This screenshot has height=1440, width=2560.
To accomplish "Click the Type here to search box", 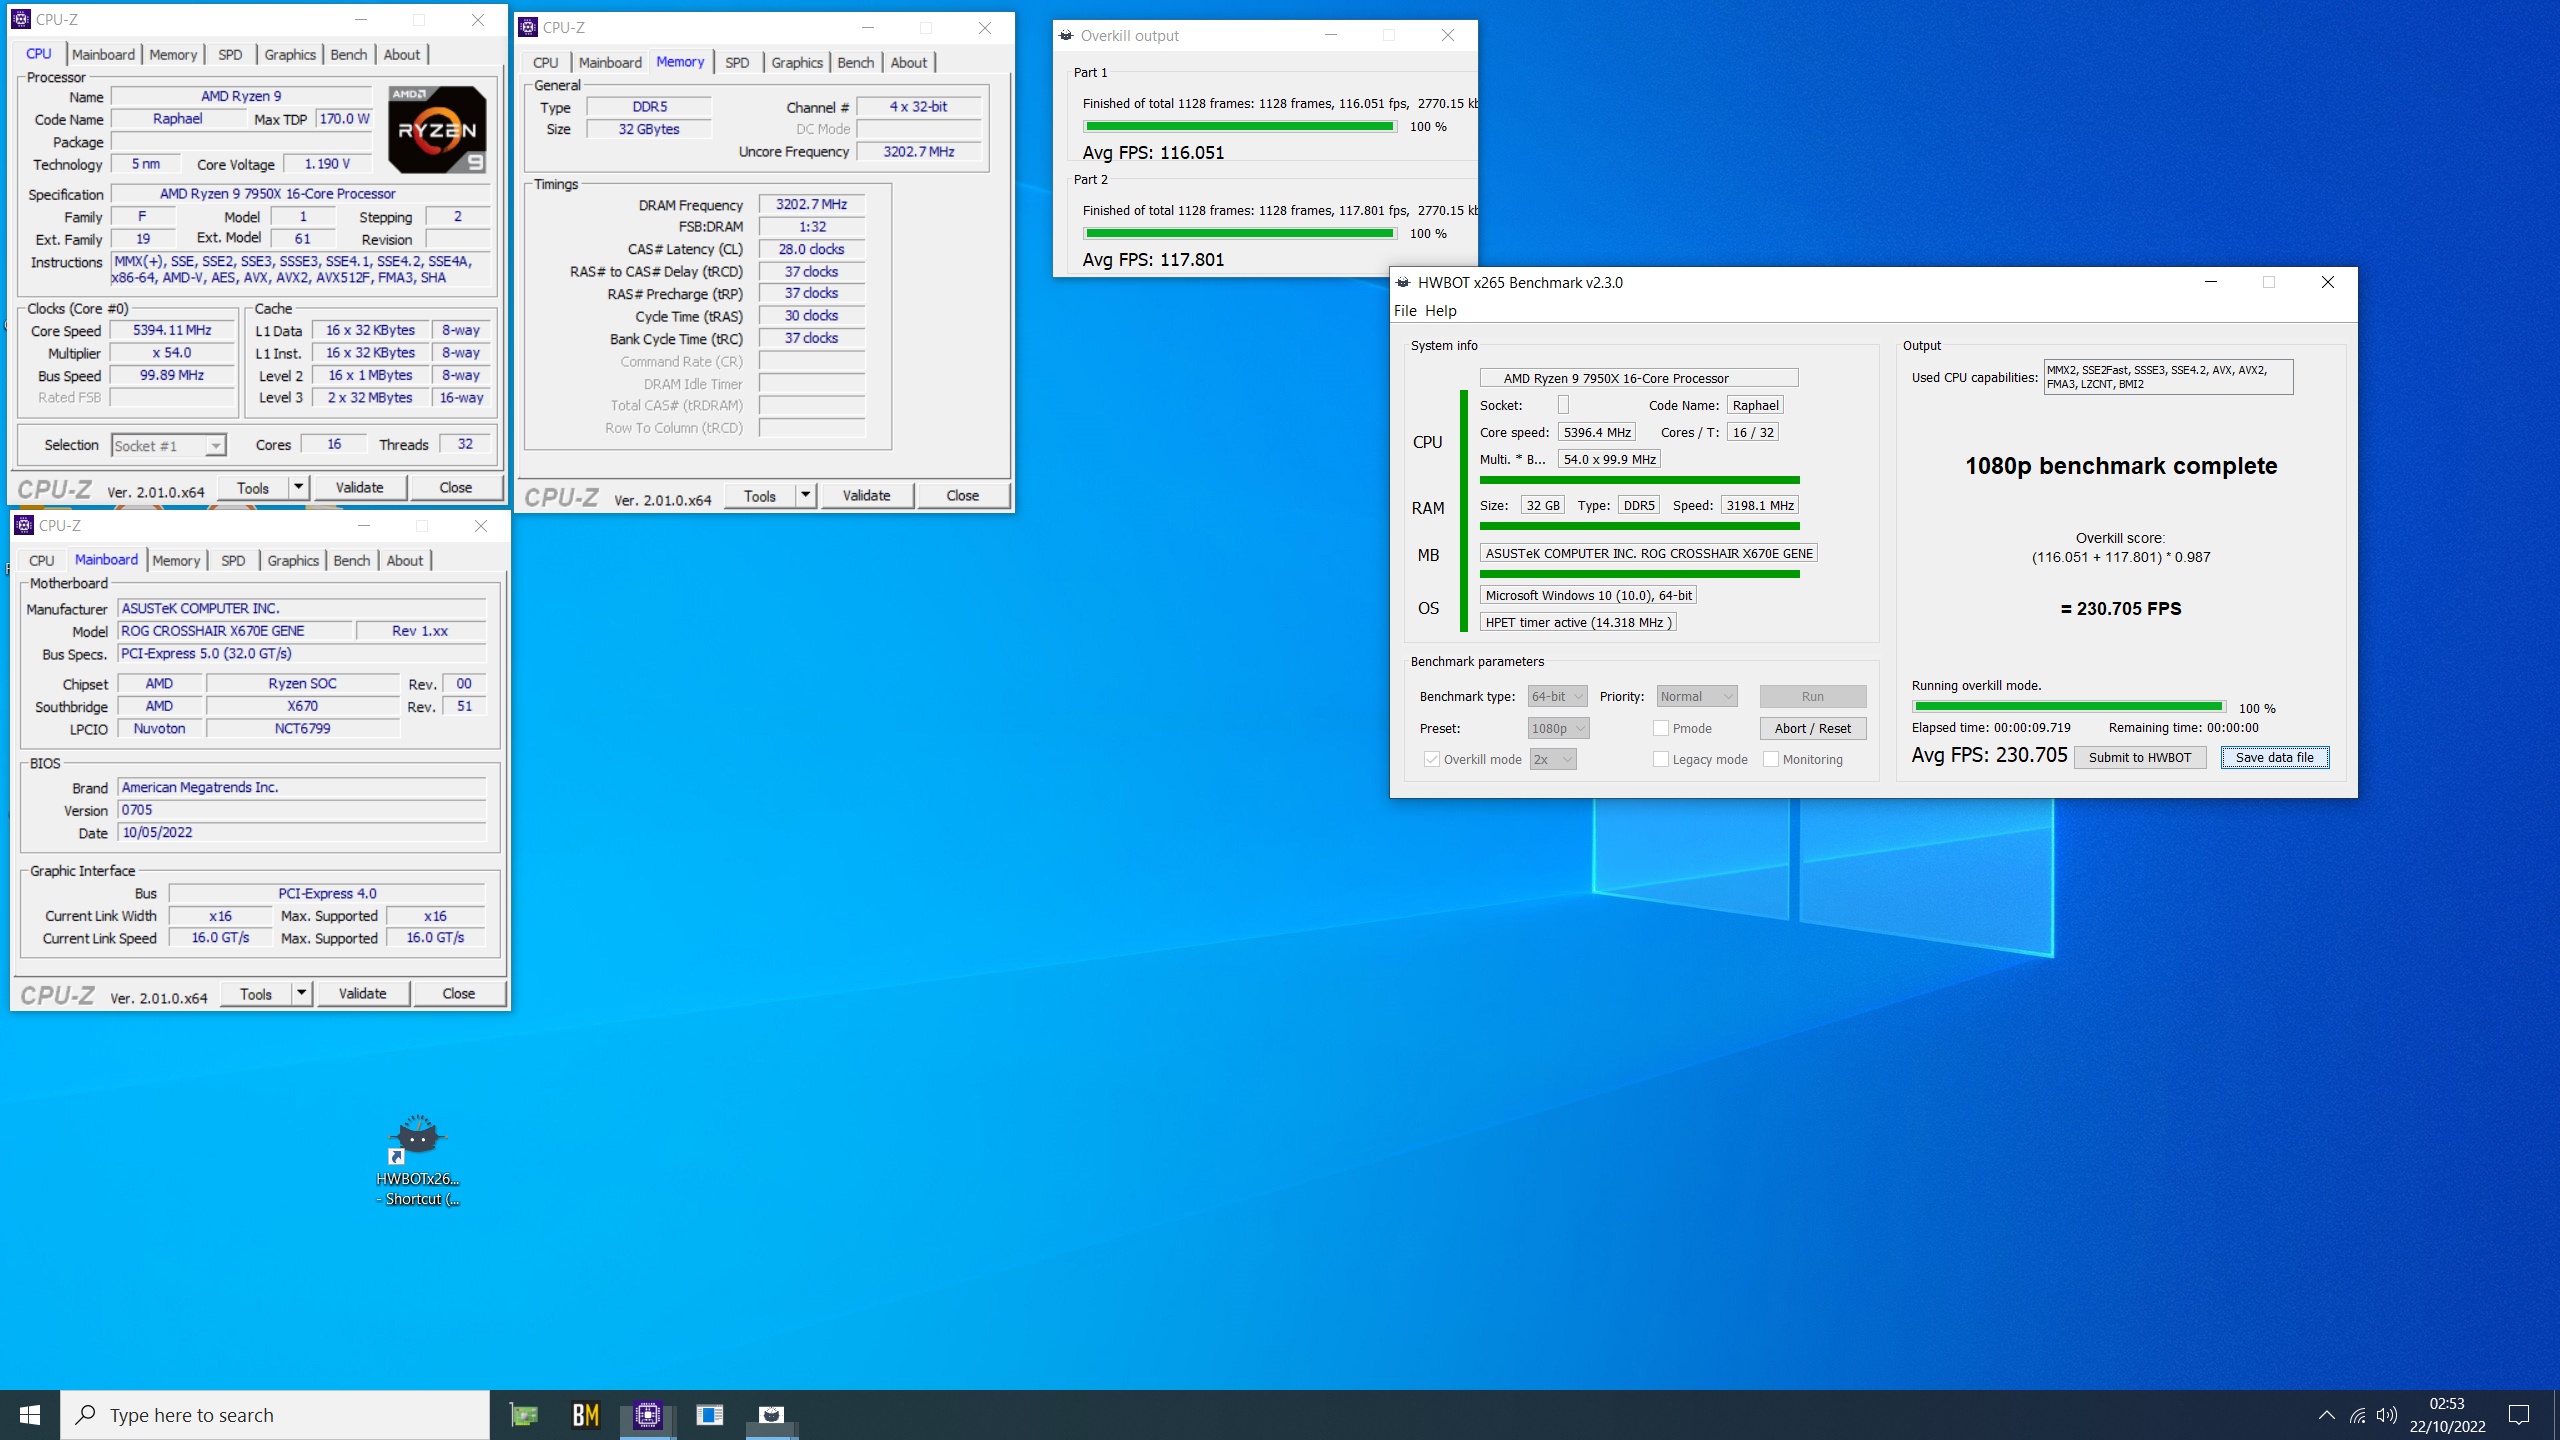I will click(275, 1415).
